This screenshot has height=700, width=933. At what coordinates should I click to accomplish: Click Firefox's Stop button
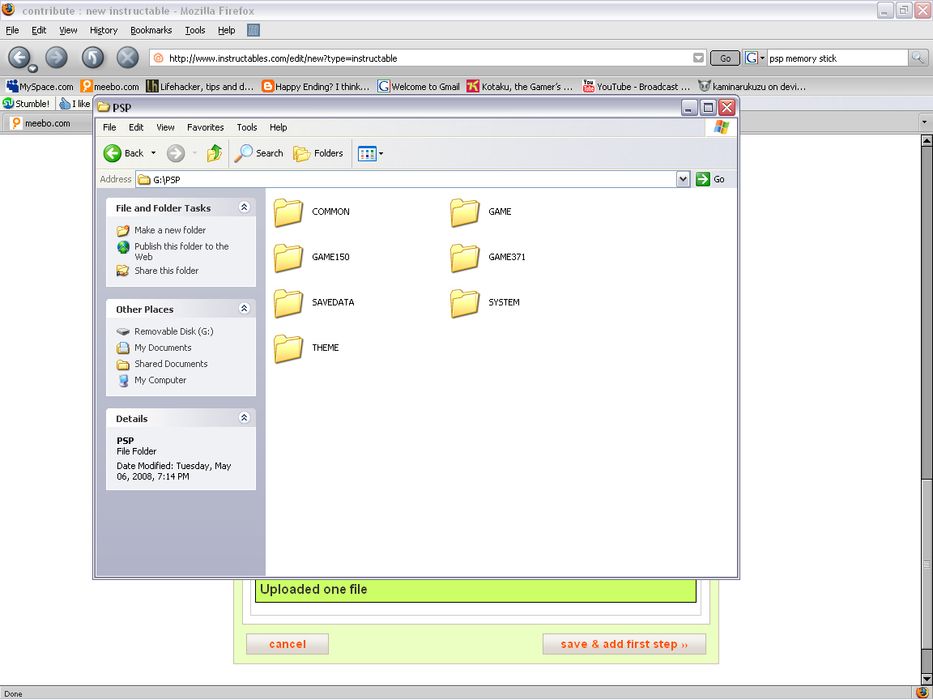click(127, 58)
